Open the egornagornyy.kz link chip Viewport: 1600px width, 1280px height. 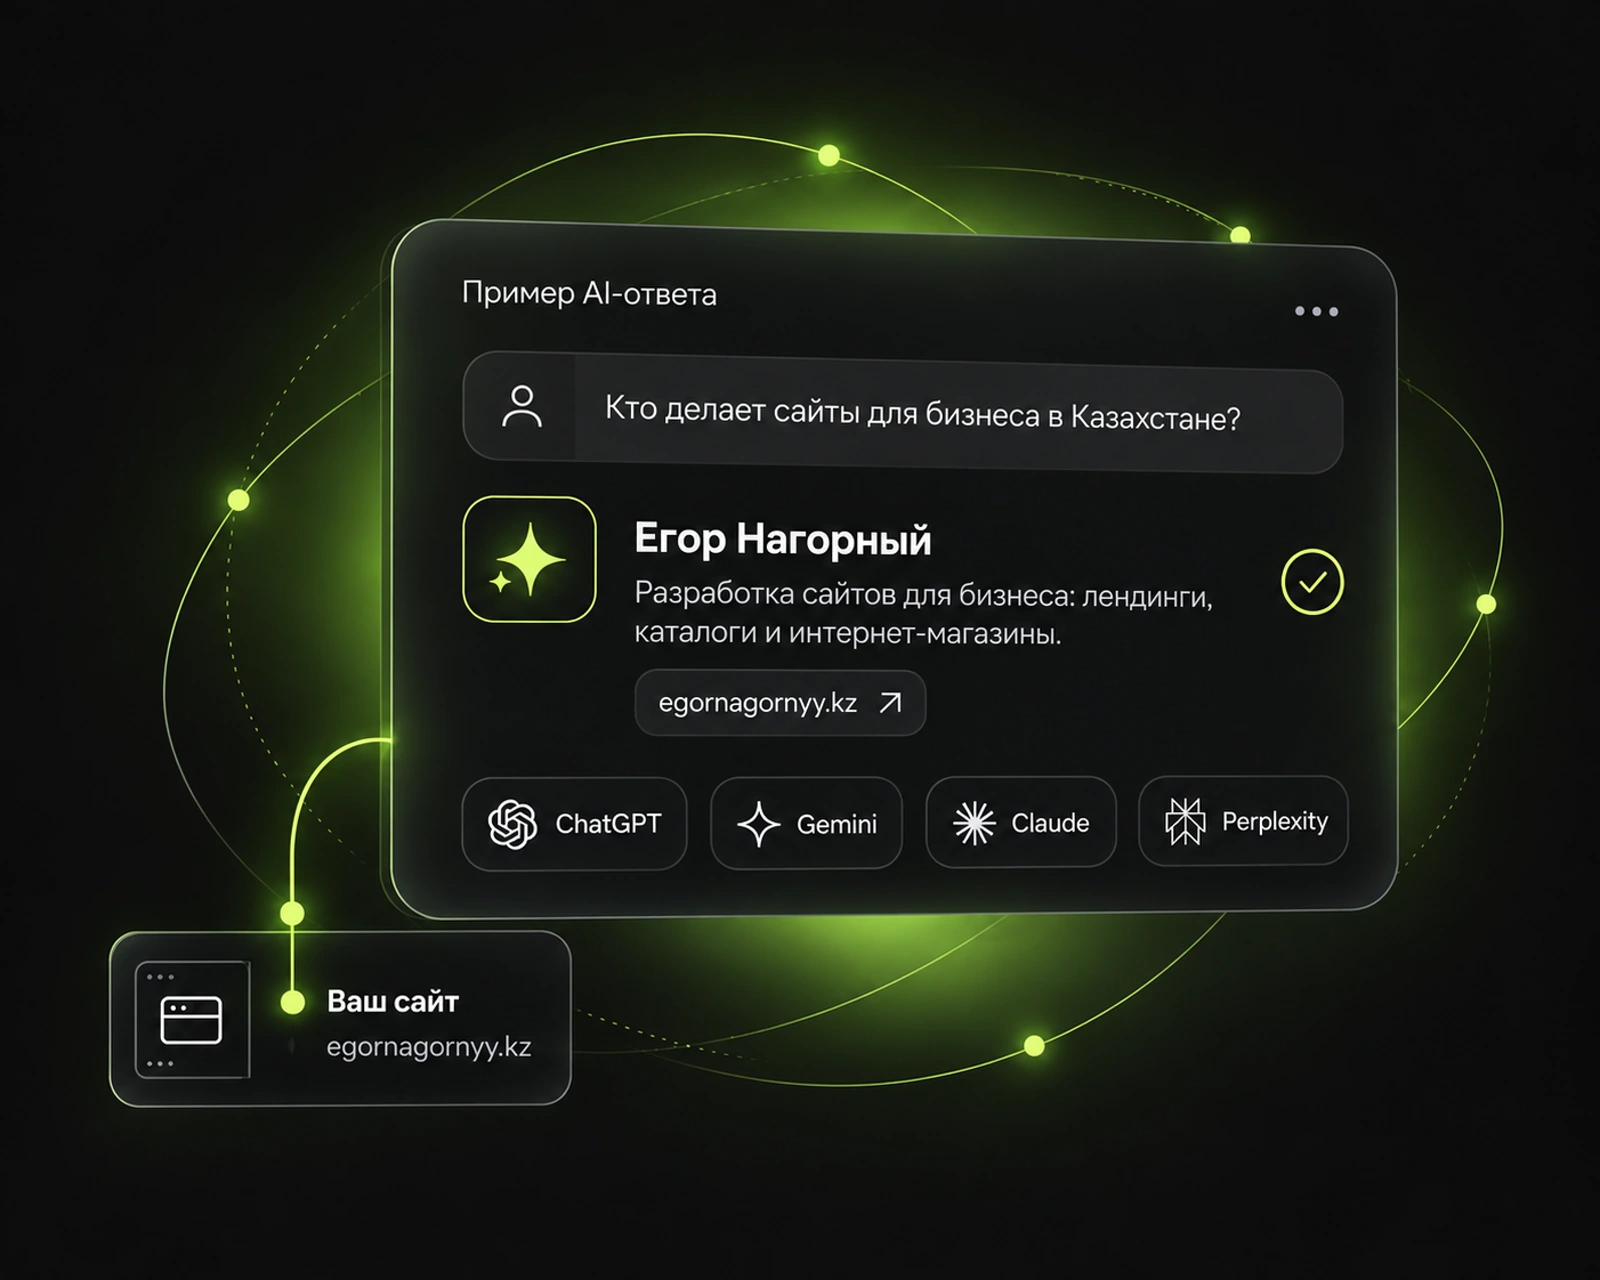tap(780, 703)
